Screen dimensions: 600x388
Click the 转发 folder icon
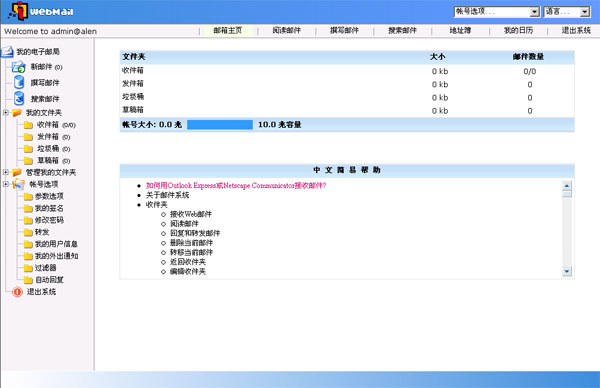[28, 232]
